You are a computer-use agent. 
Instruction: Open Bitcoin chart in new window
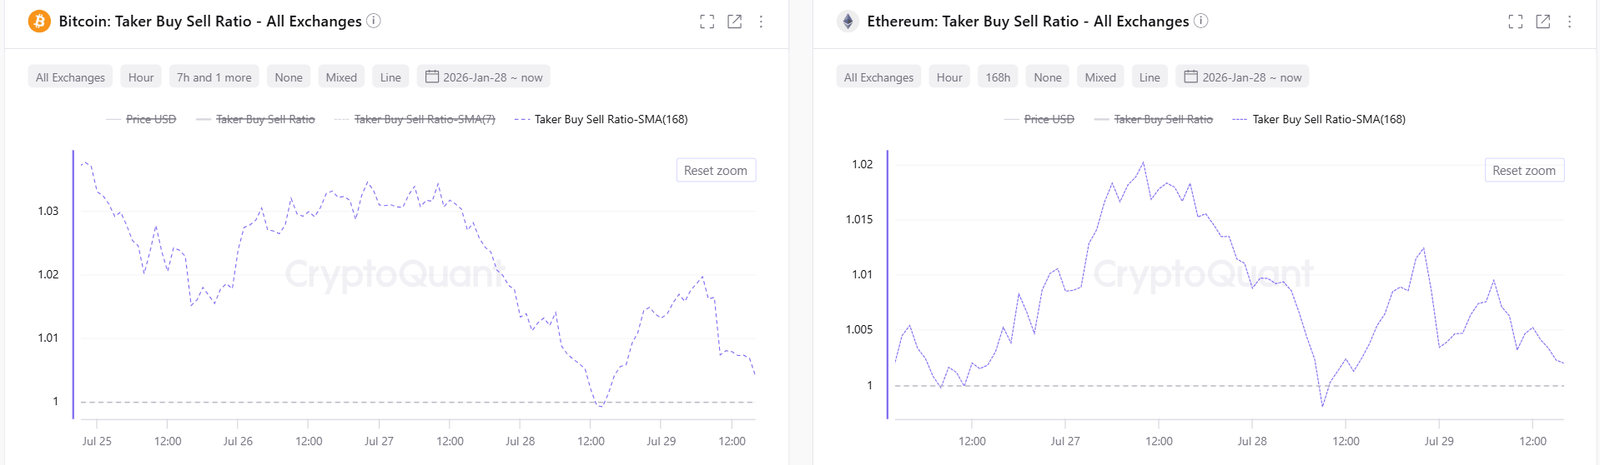[x=734, y=22]
